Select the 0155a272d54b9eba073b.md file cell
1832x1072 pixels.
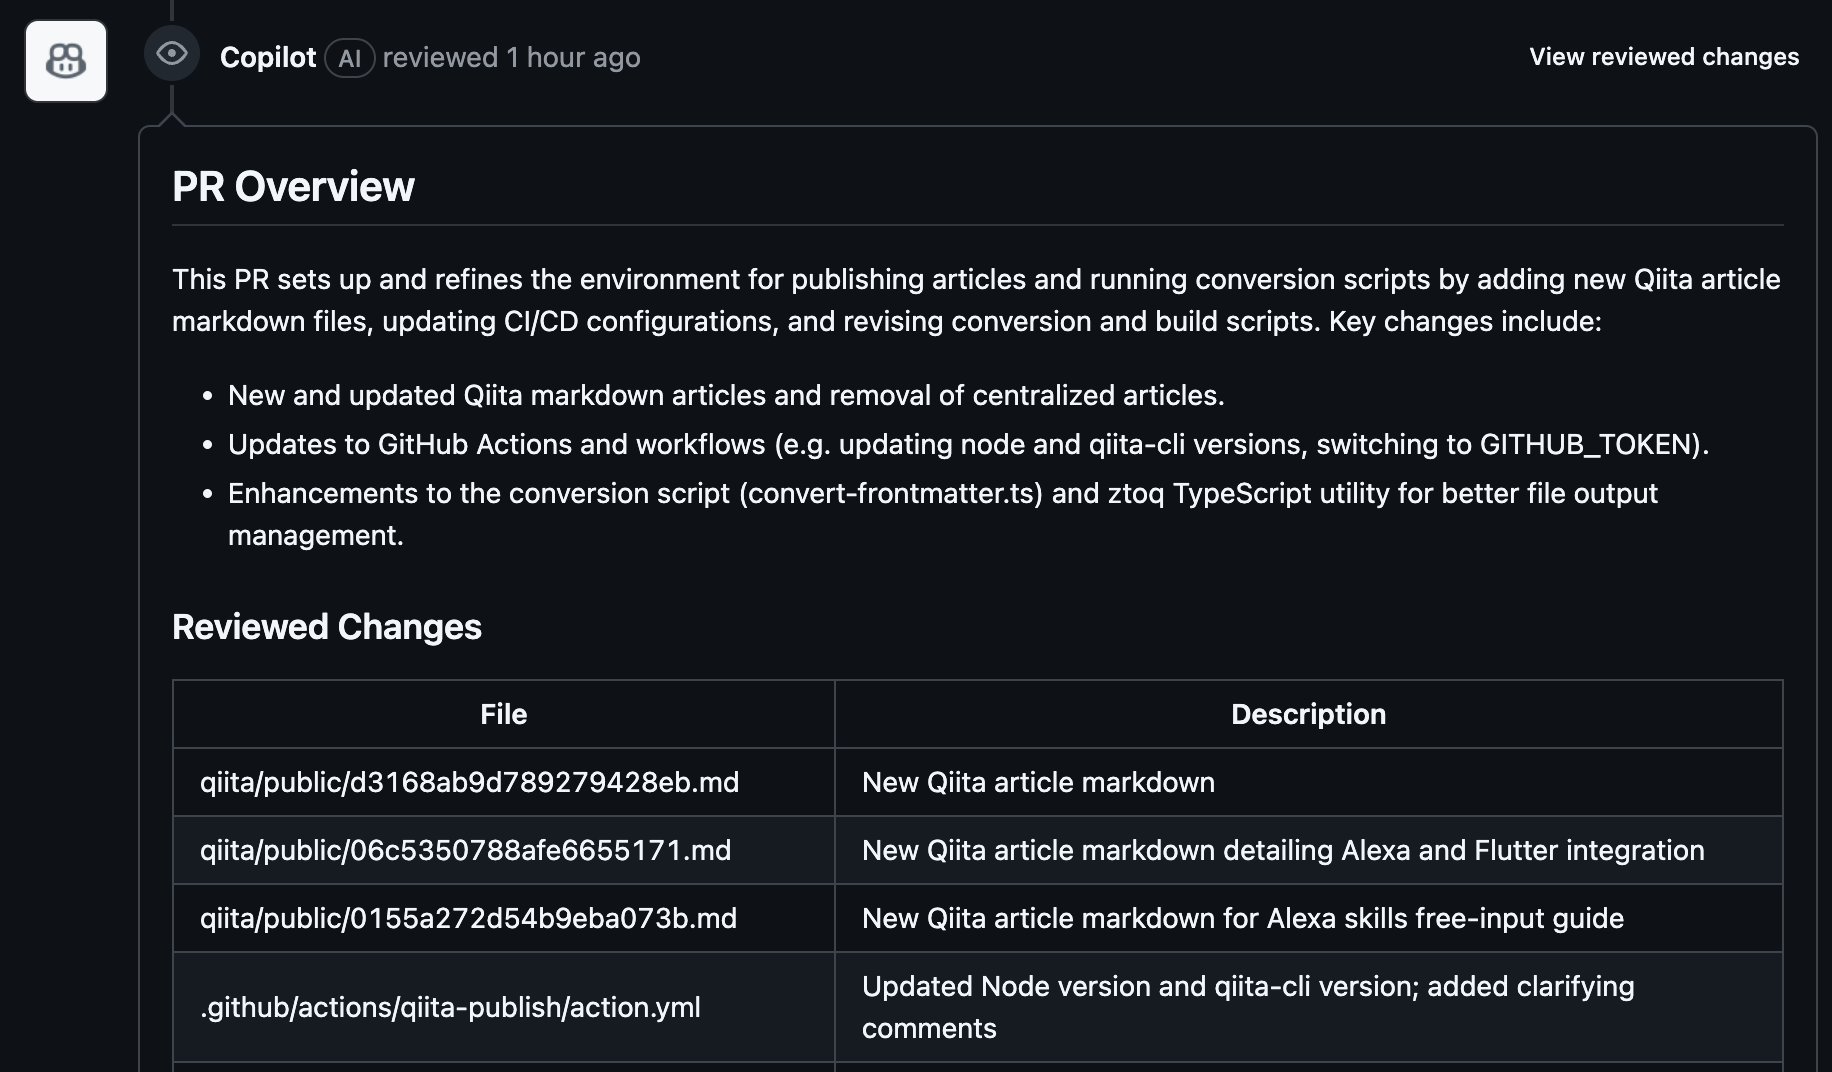(468, 918)
